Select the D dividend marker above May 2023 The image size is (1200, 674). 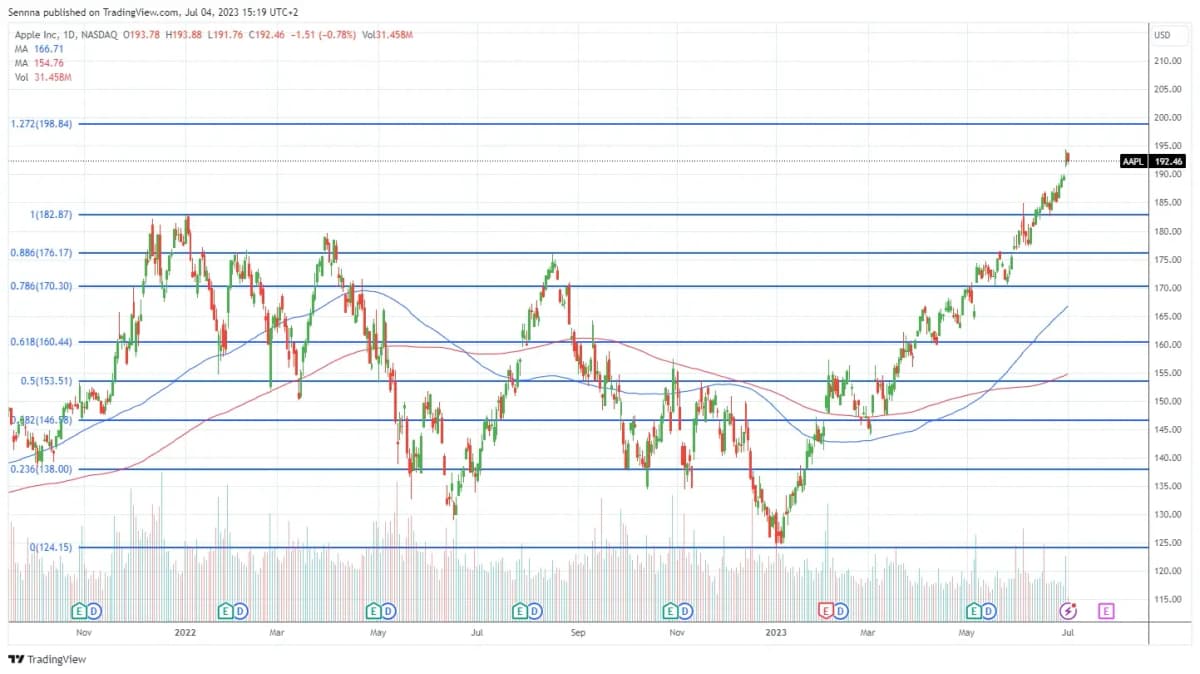point(988,610)
